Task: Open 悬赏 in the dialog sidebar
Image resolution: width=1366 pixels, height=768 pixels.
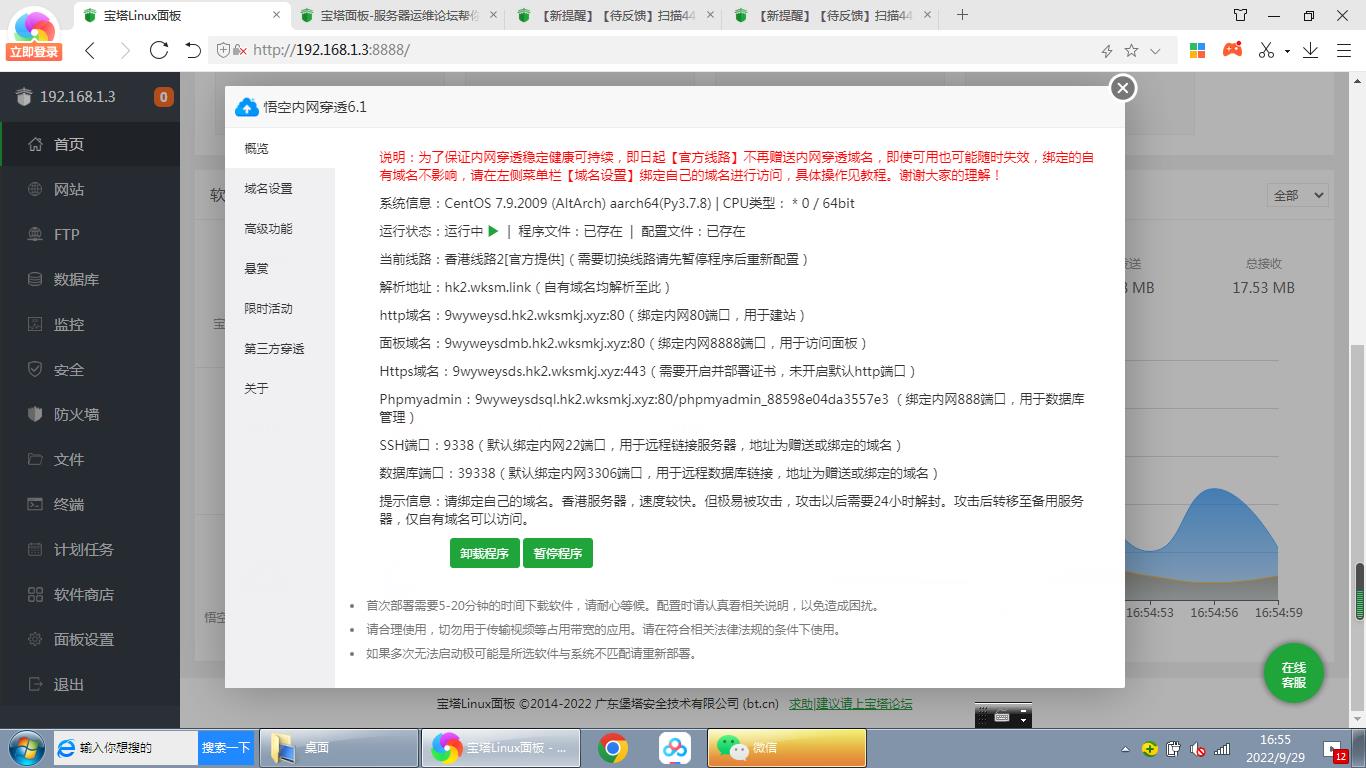Action: coord(280,268)
